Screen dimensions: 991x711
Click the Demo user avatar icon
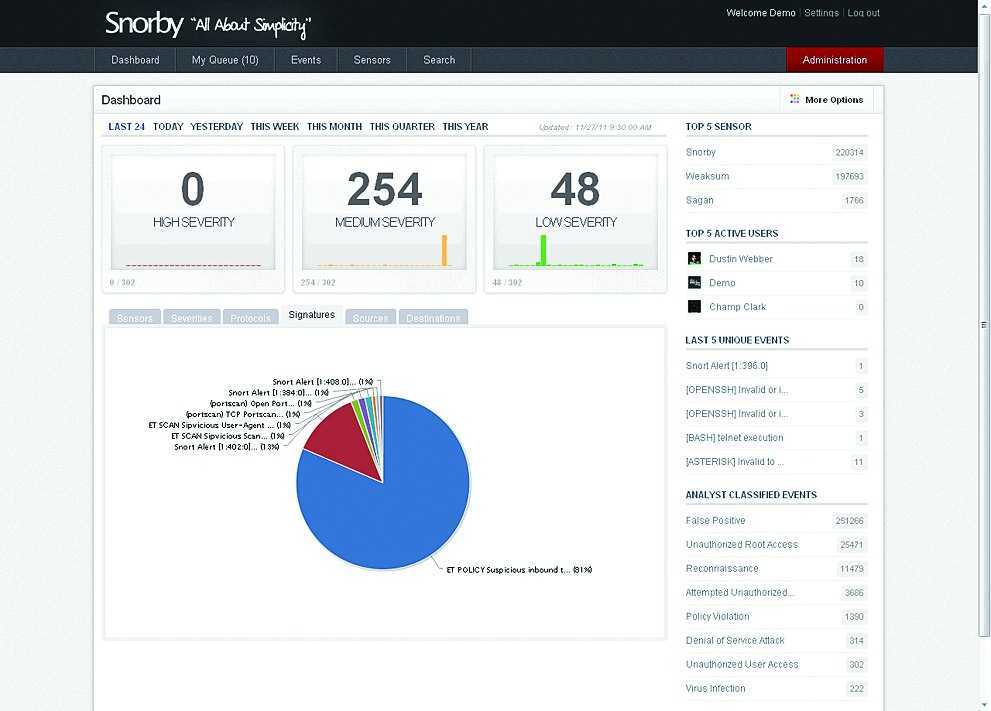coord(695,283)
